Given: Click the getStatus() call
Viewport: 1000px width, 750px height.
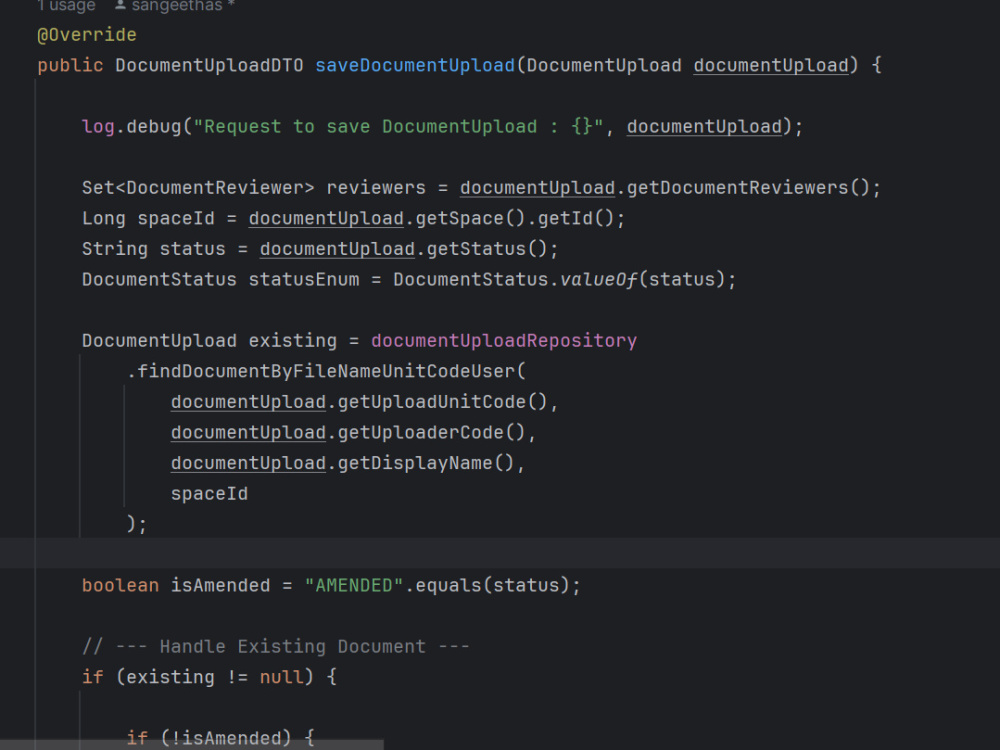Looking at the screenshot, I should click(x=487, y=249).
